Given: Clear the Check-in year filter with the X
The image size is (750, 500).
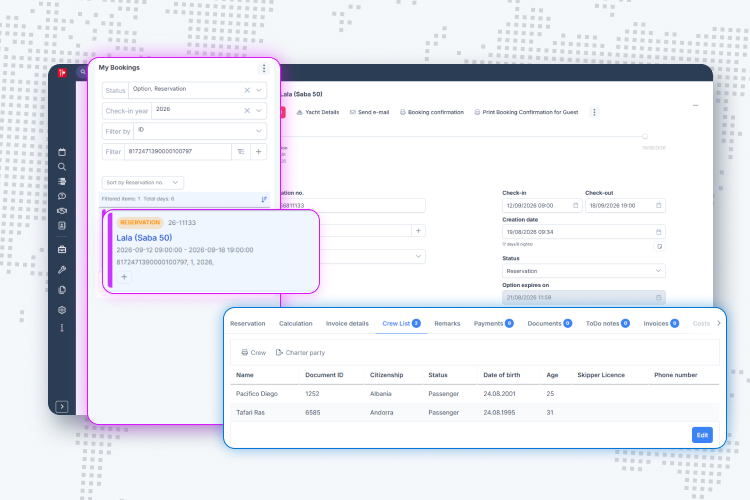Looking at the screenshot, I should coord(247,111).
